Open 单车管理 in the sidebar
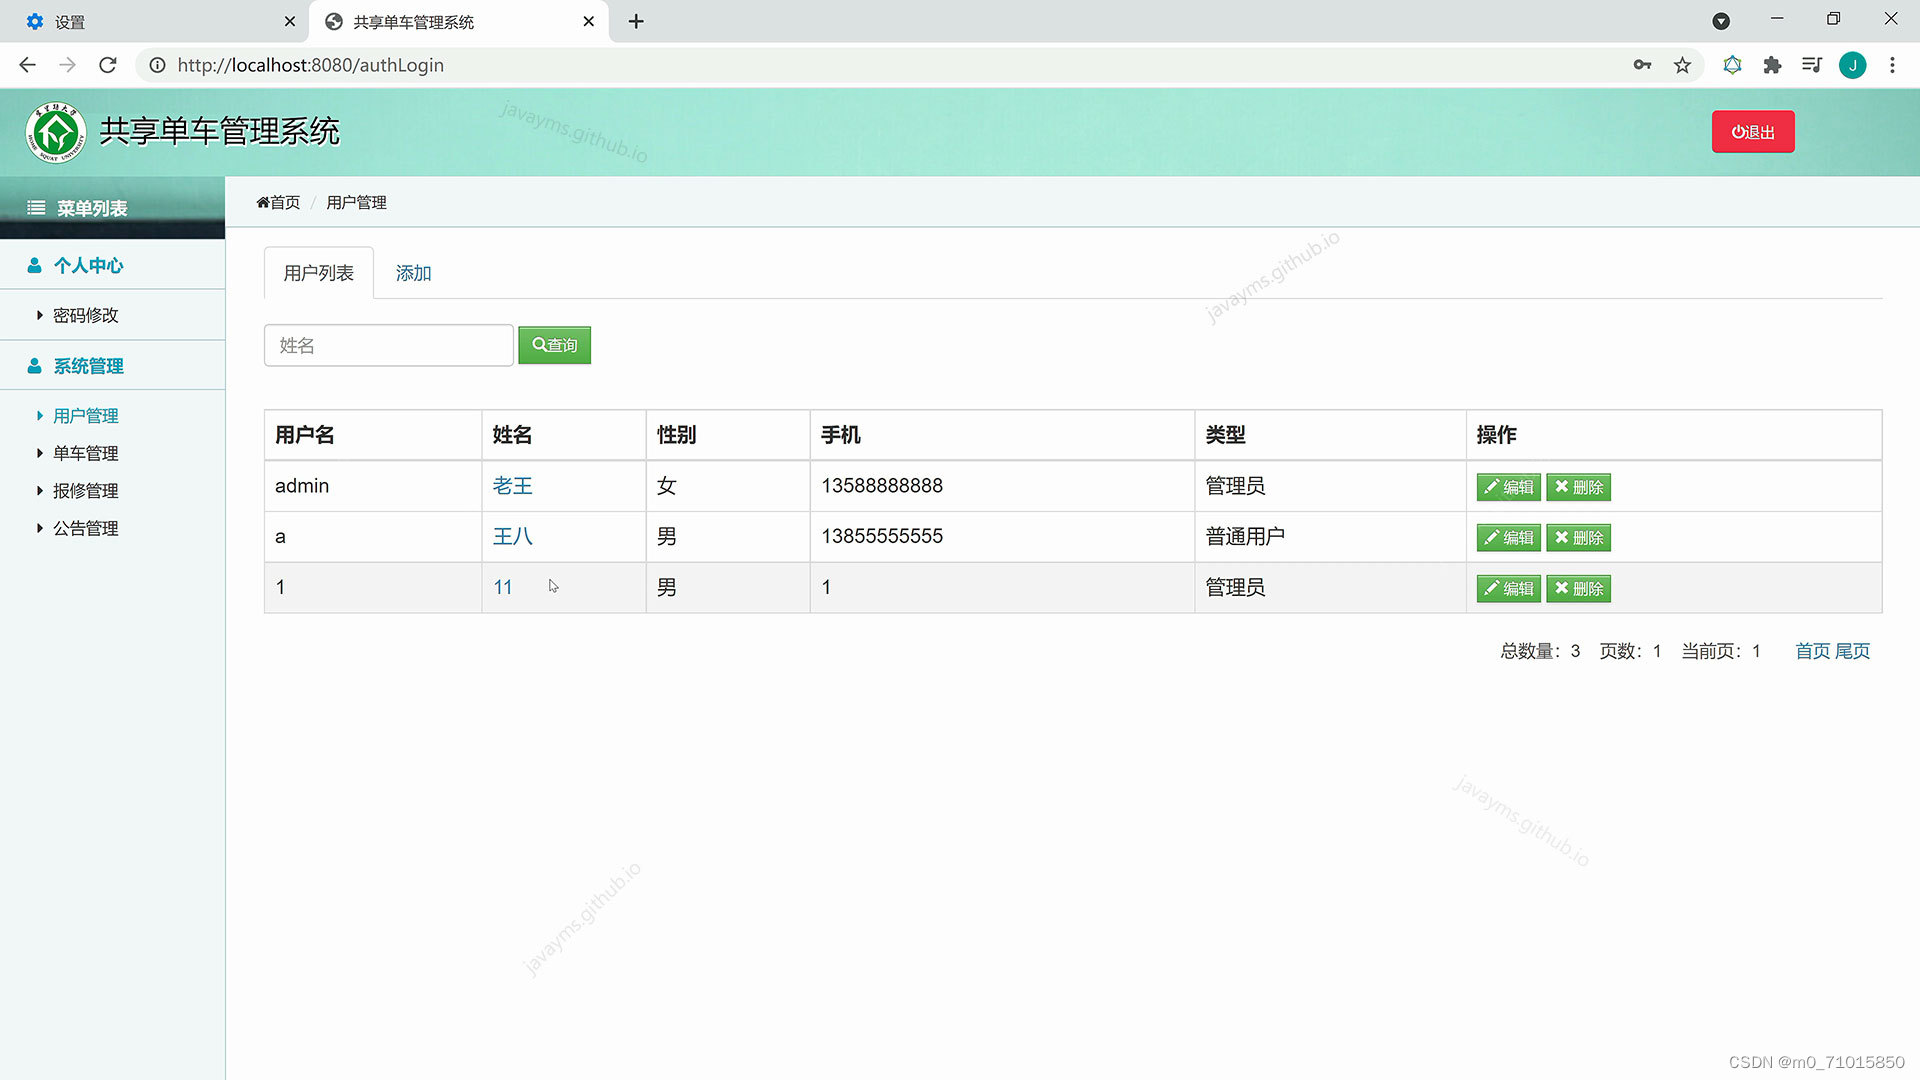 85,453
